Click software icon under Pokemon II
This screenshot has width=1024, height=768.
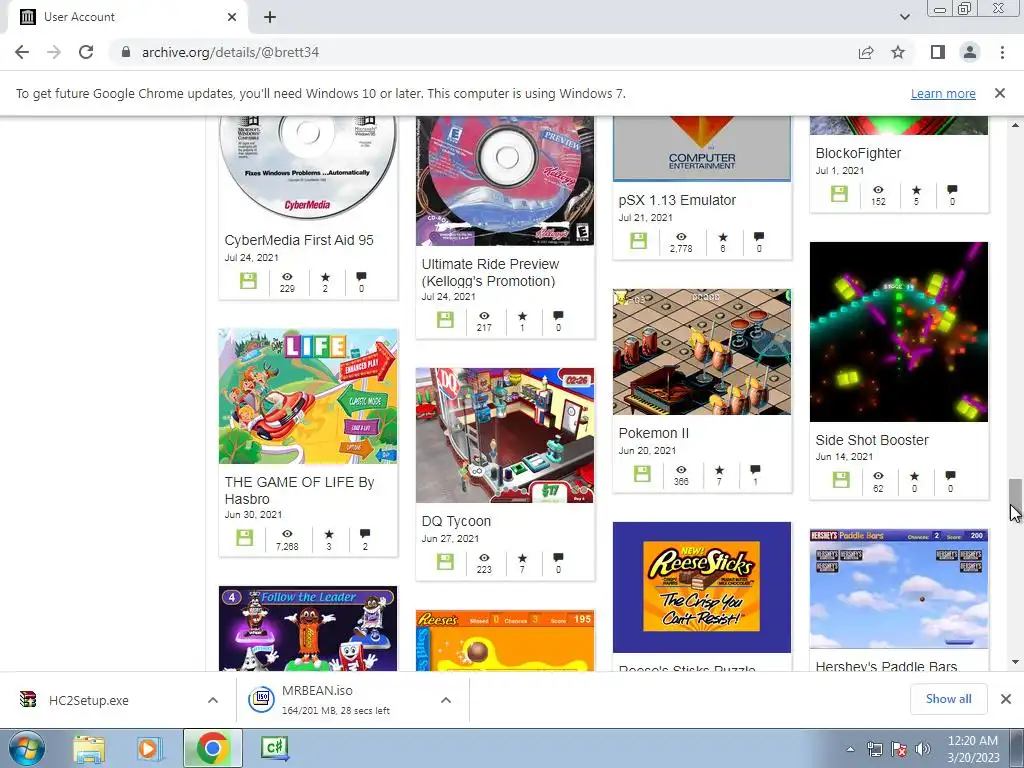click(x=642, y=473)
